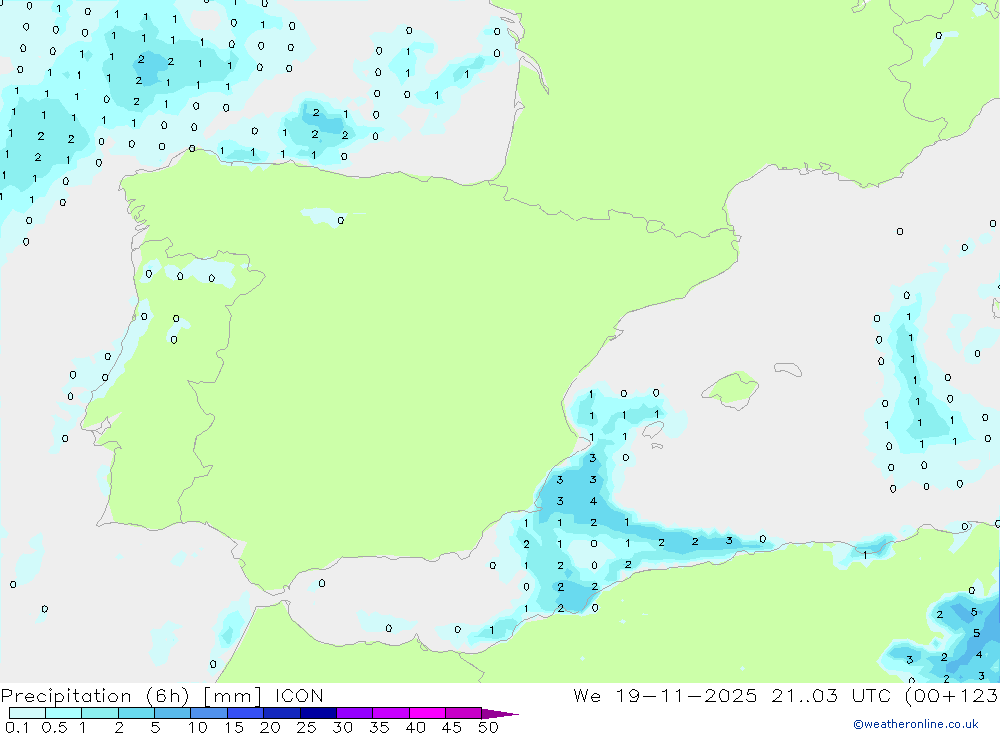
Task: Click the over-50 mm legend arrow tip
Action: point(501,714)
